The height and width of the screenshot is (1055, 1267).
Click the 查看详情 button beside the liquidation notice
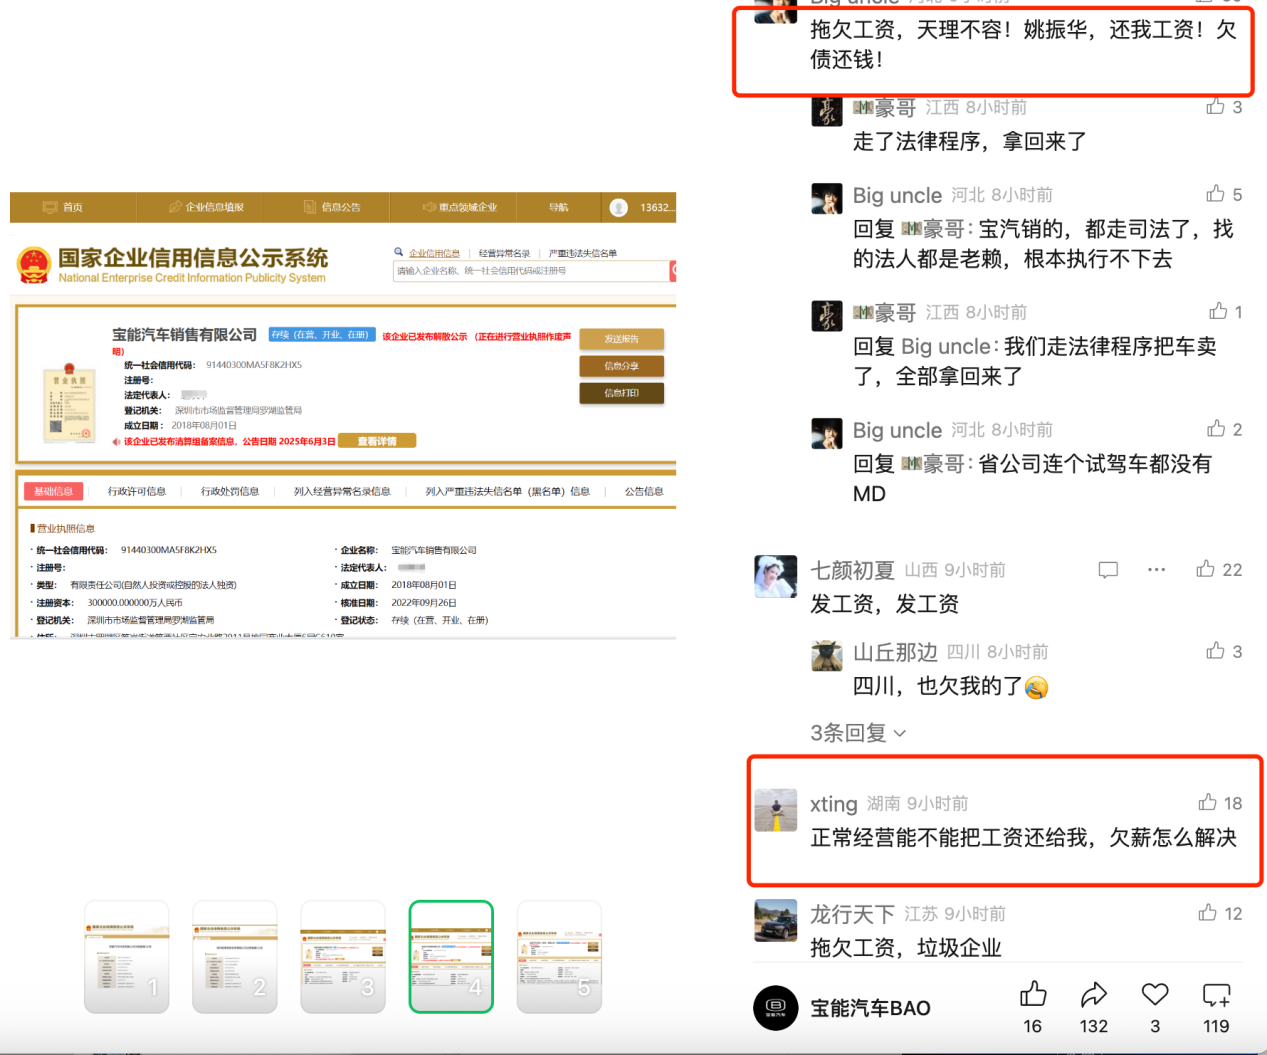click(377, 441)
